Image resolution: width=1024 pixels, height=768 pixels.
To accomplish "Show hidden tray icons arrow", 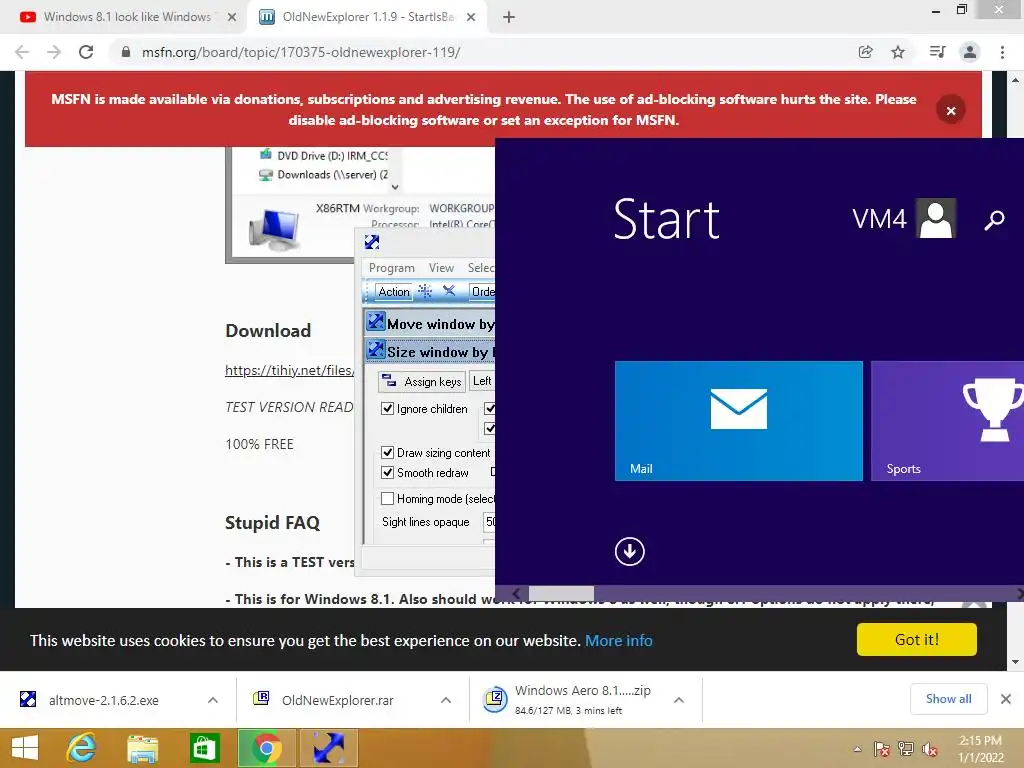I will coord(857,749).
